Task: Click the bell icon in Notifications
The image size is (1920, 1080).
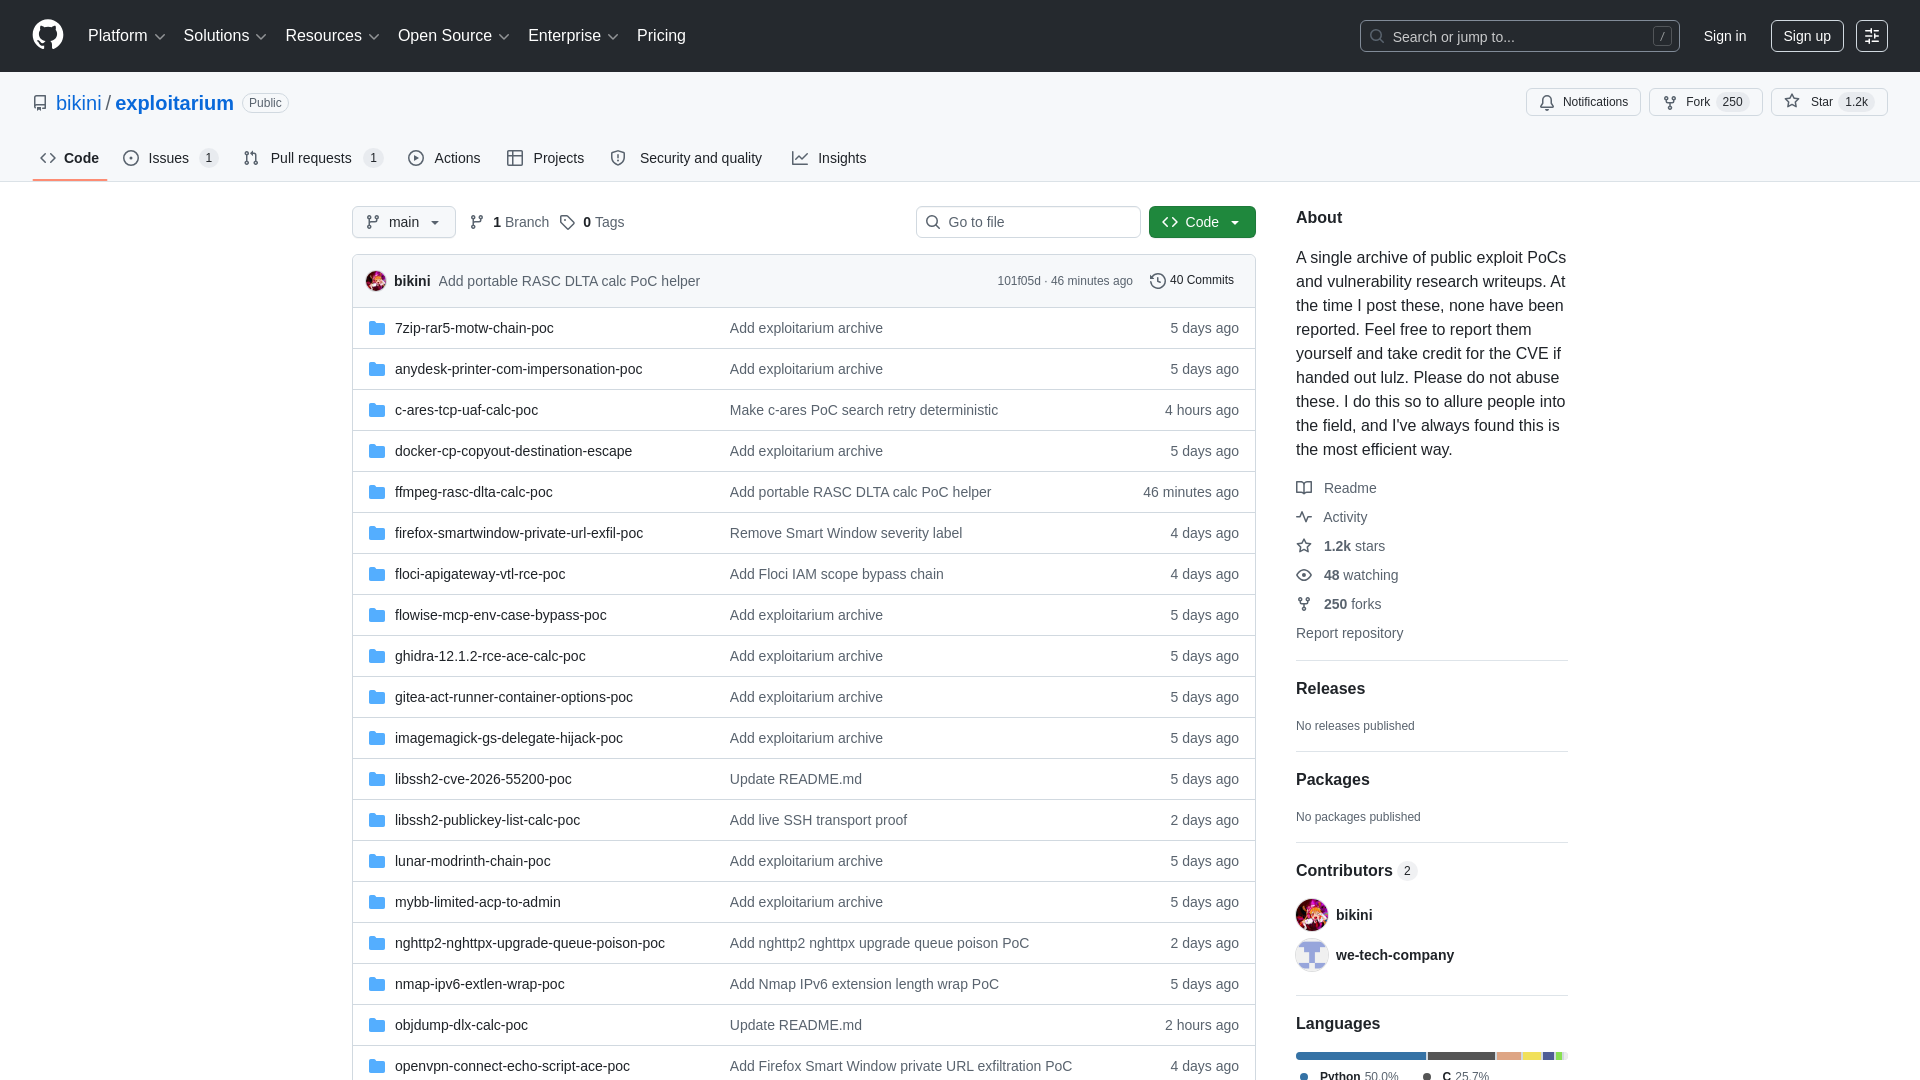Action: point(1547,102)
